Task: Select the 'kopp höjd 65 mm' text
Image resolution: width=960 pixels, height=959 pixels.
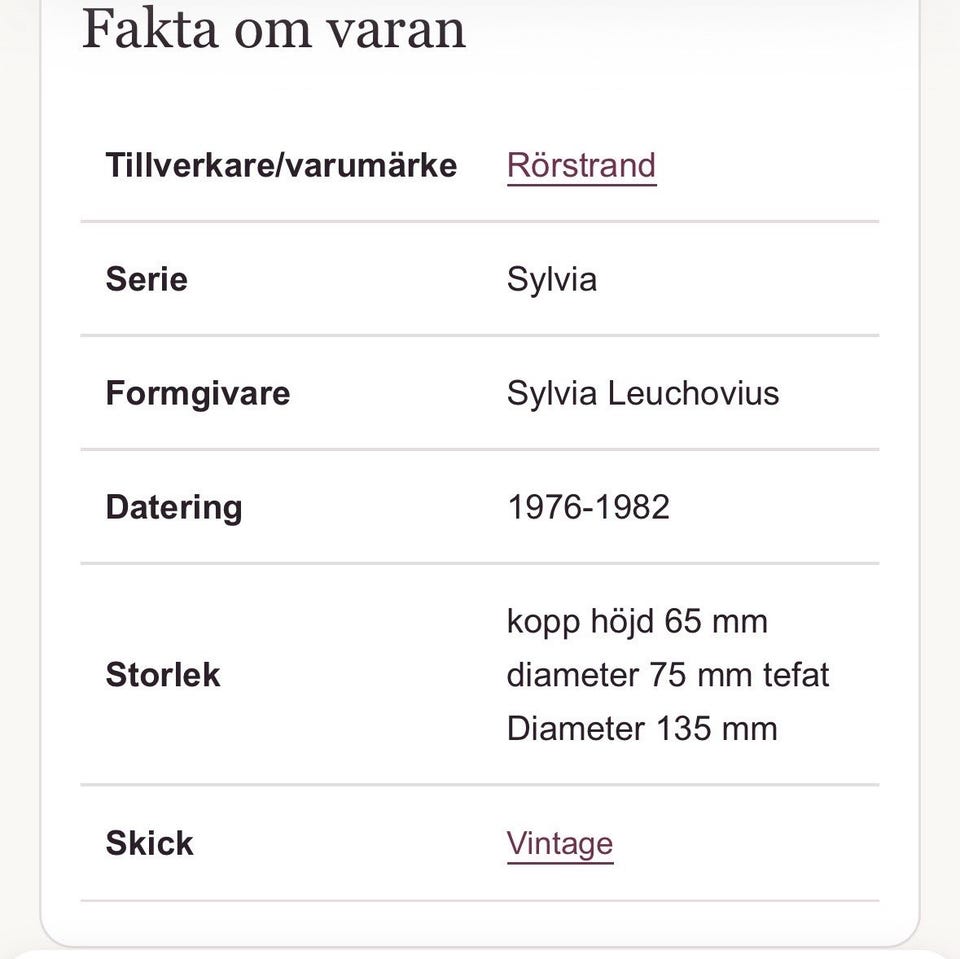Action: (x=637, y=622)
